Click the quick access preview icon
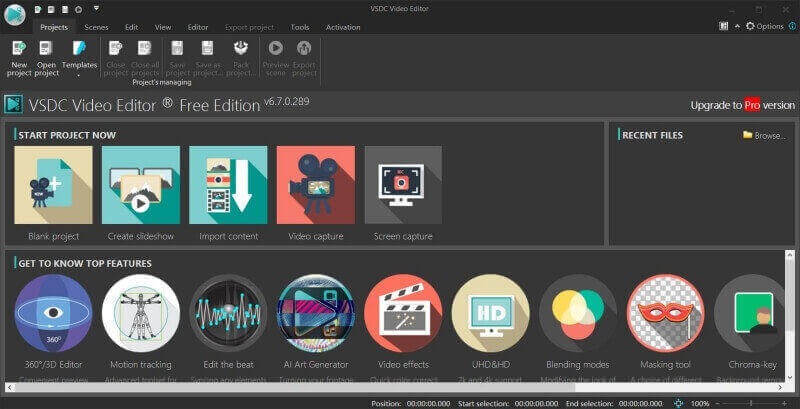Viewport: 800px width, 409px height. (x=78, y=9)
